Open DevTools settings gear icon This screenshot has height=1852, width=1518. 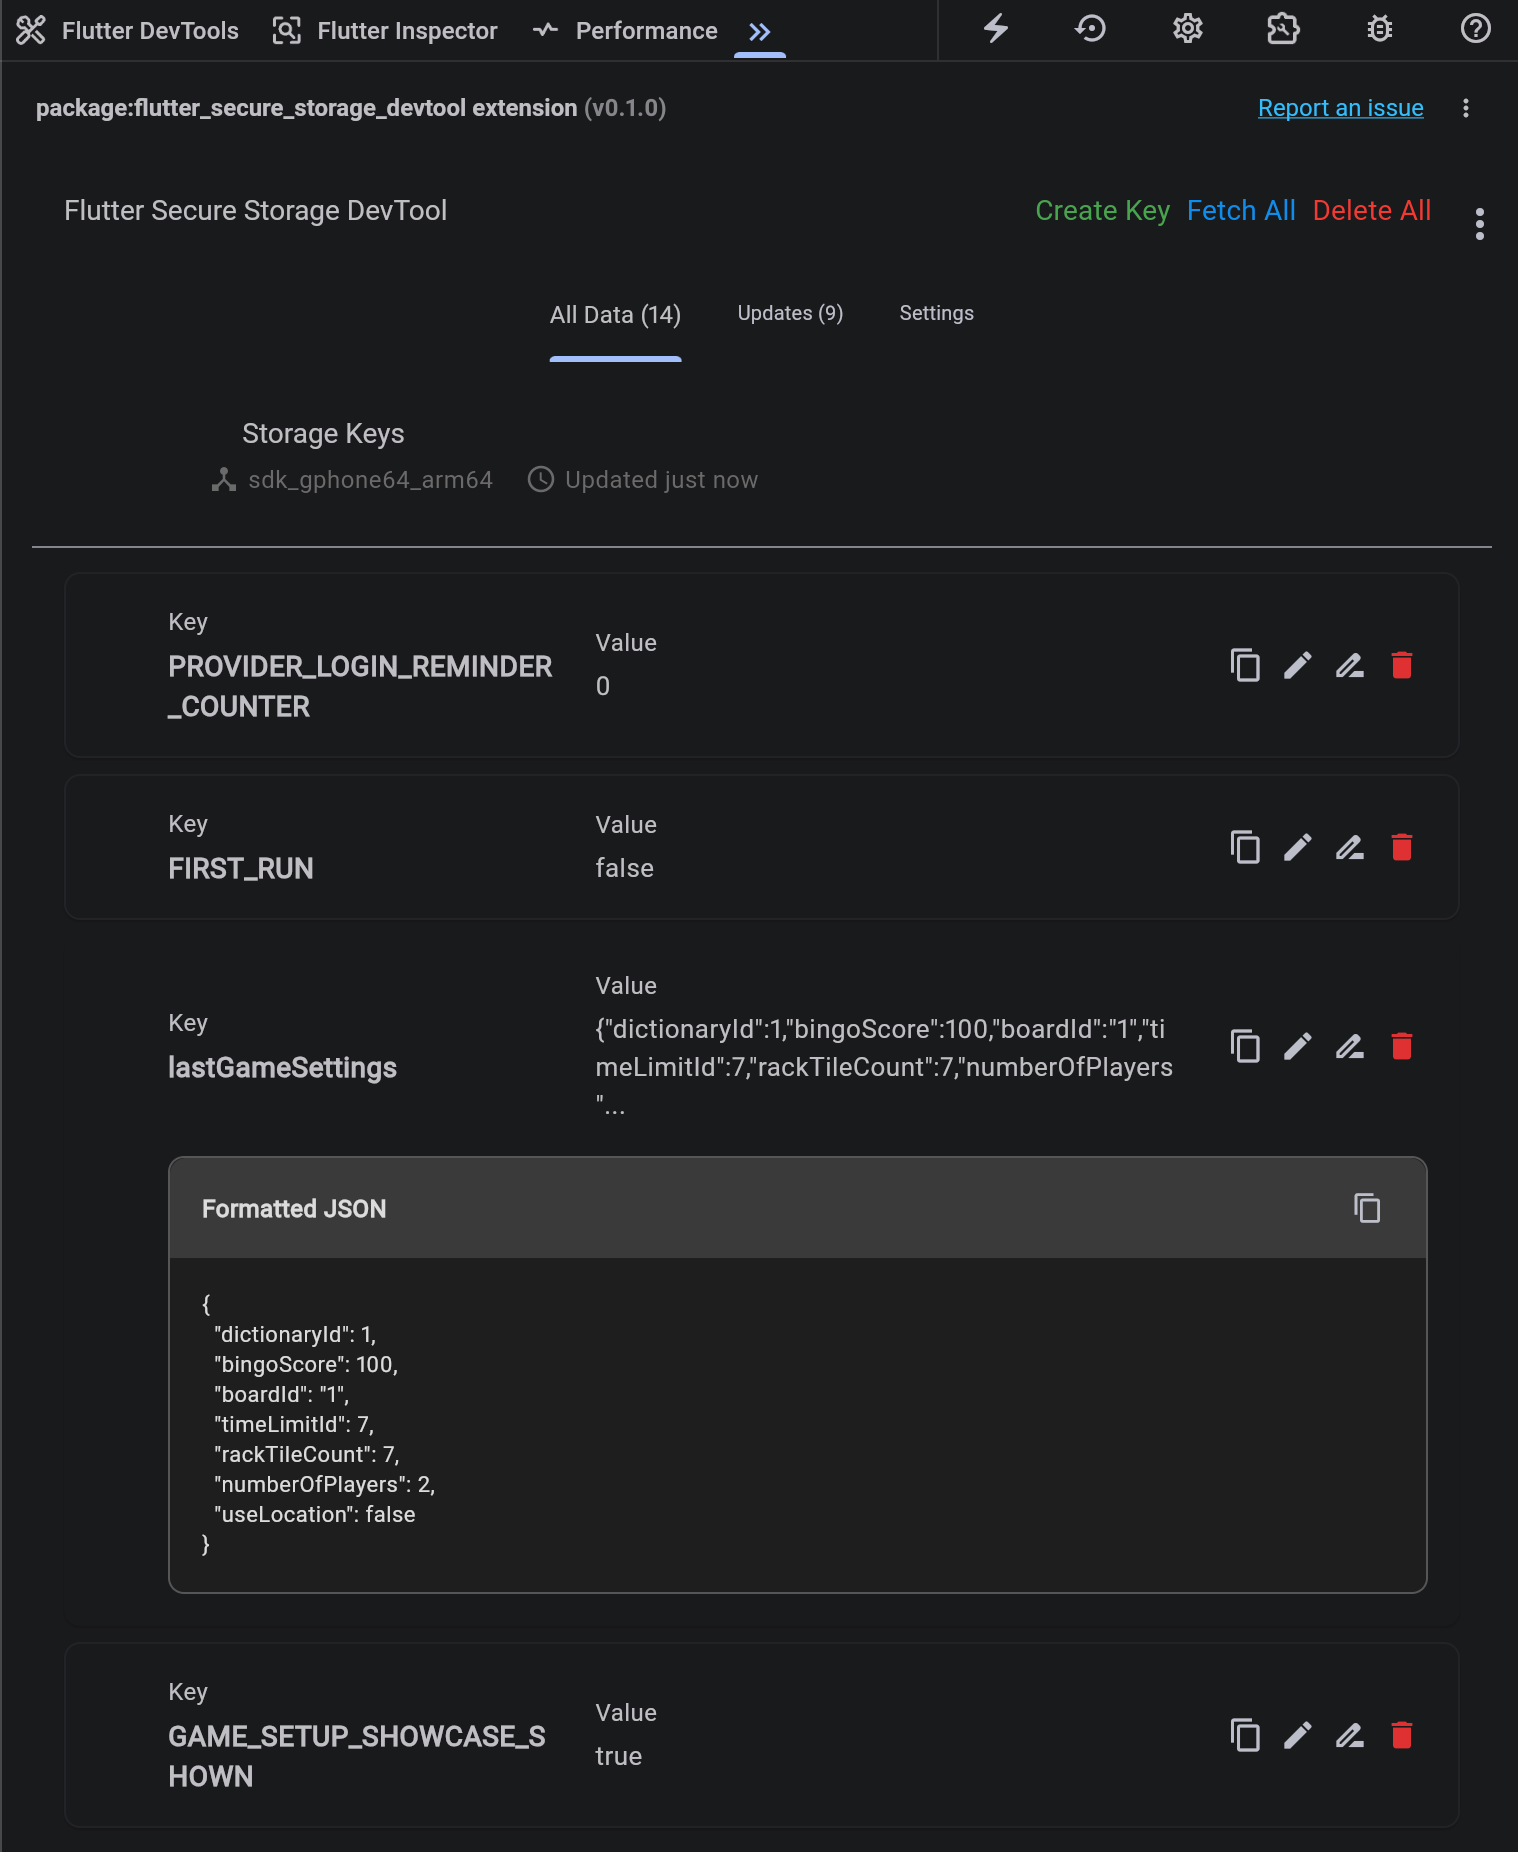click(1187, 29)
